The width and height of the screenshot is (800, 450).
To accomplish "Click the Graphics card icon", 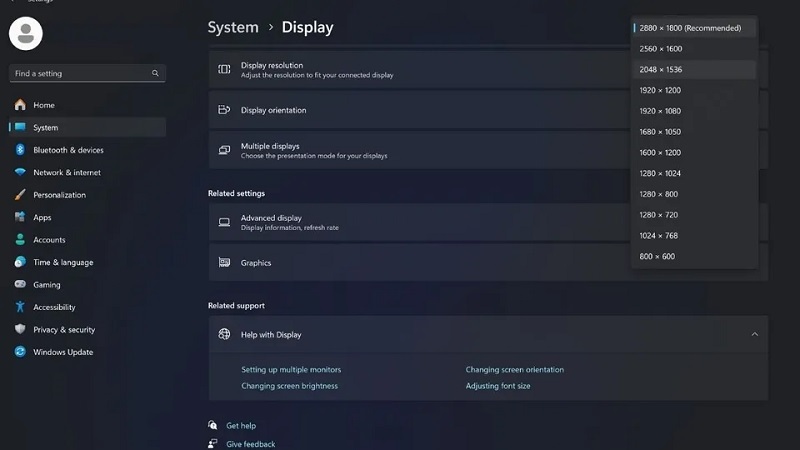I will [x=224, y=262].
